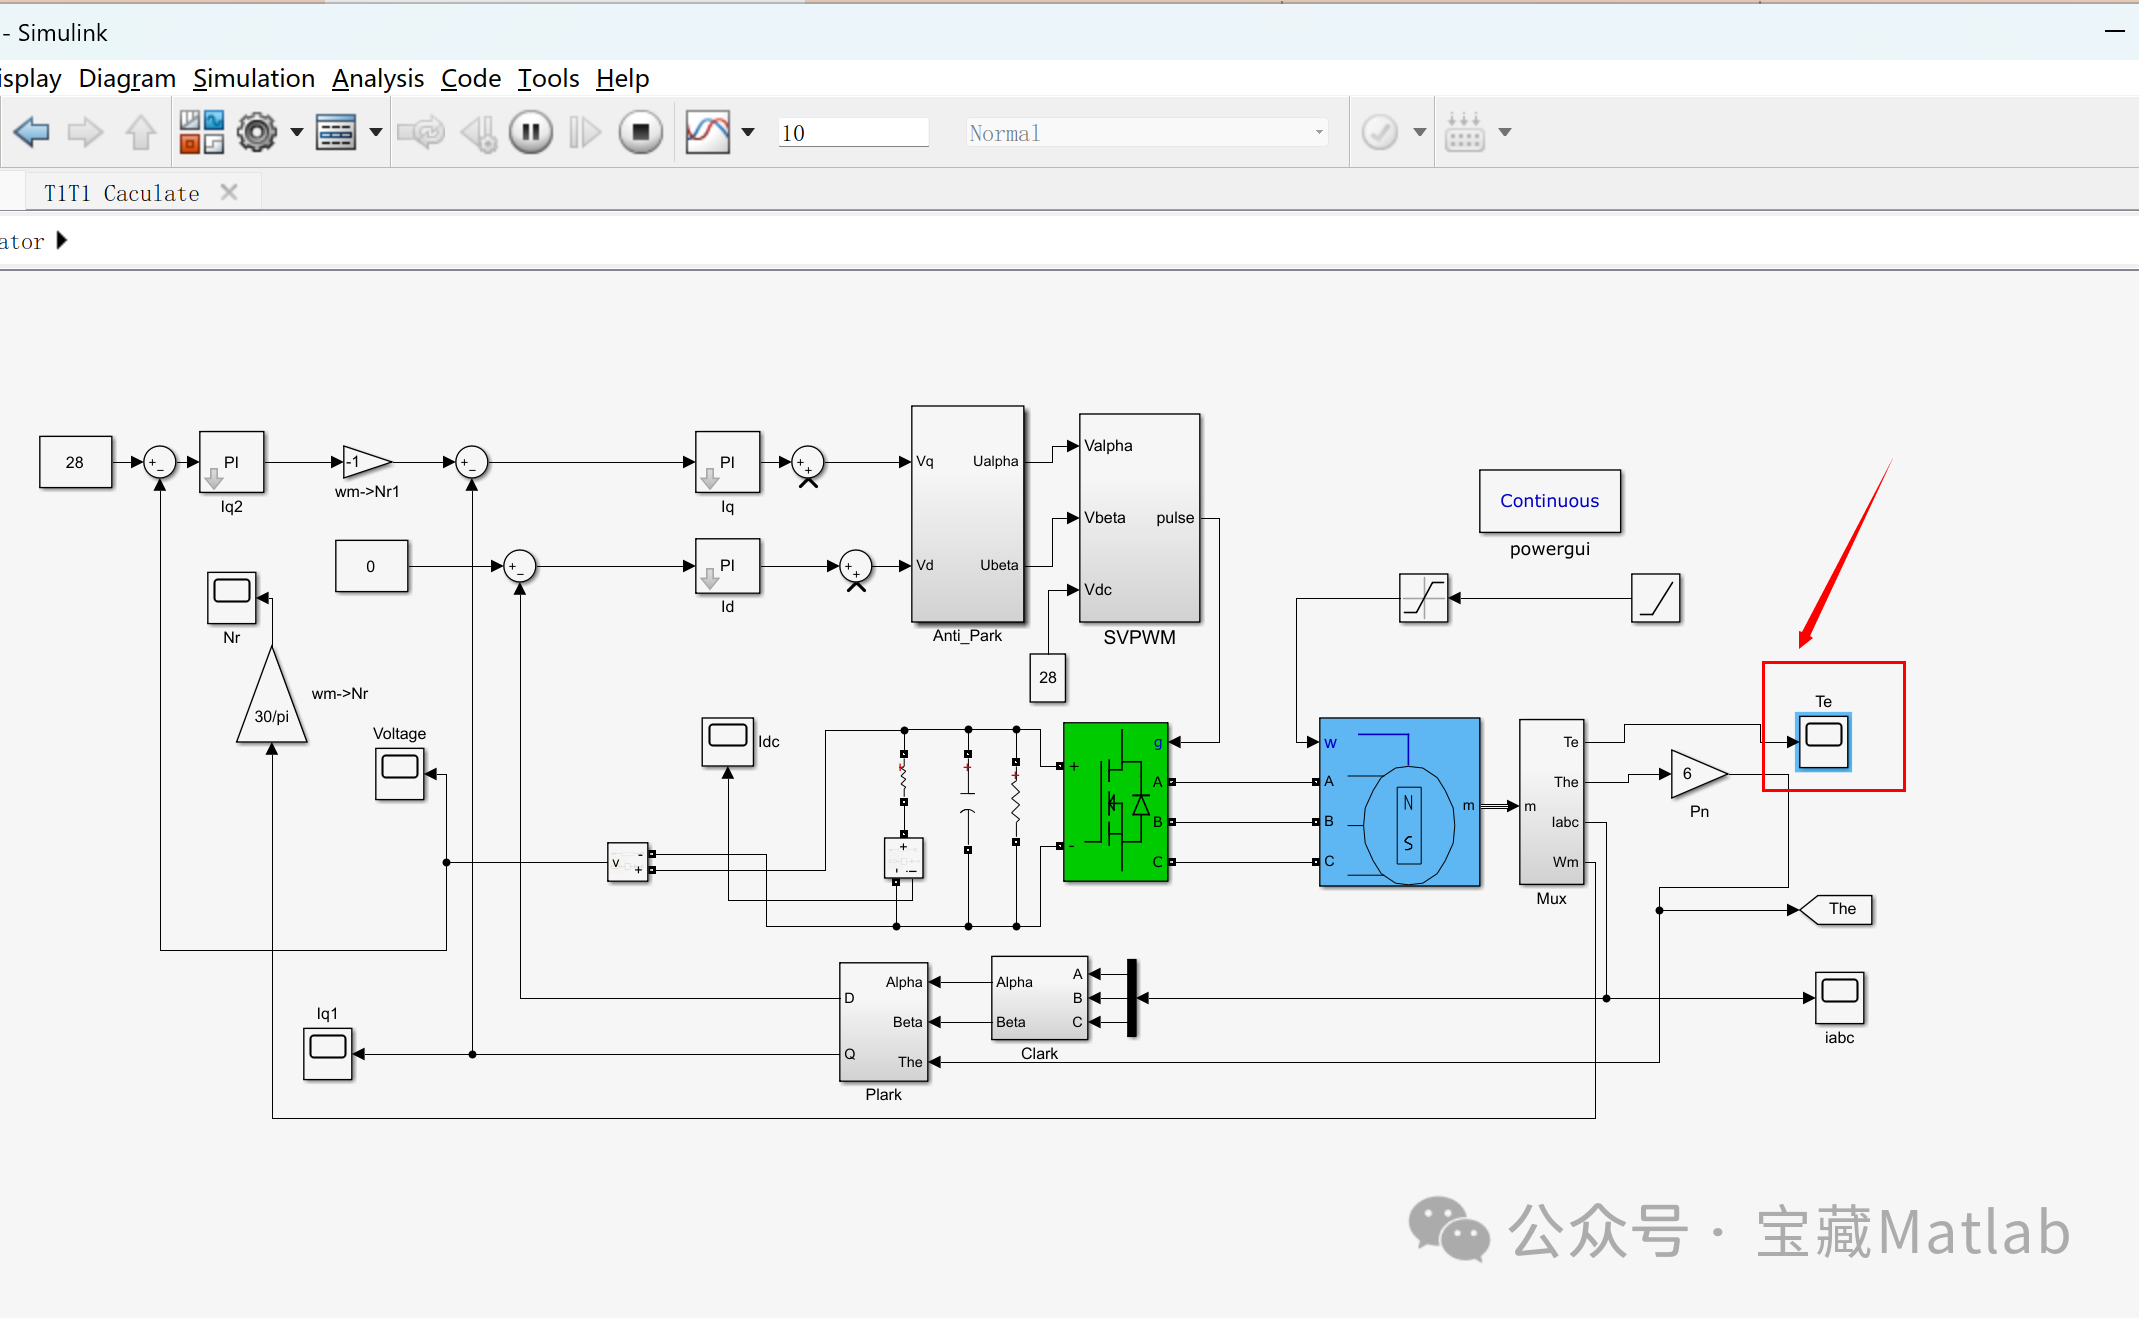2139x1318 pixels.
Task: Click the Step Back simulation button
Action: (x=479, y=132)
